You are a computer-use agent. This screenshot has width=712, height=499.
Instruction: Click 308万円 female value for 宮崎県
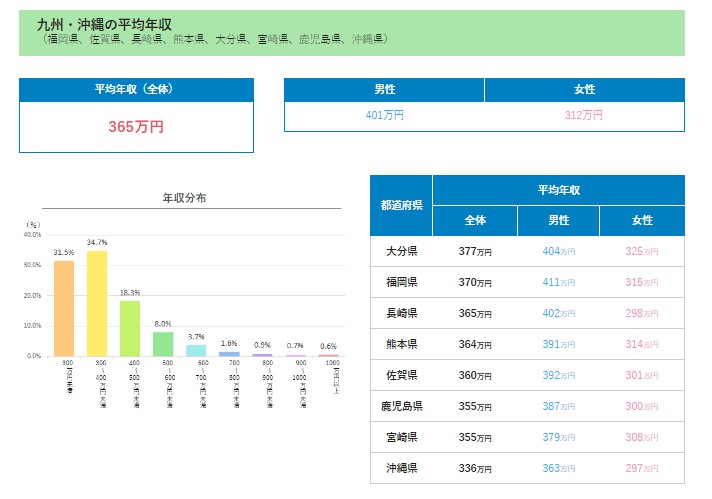click(642, 437)
